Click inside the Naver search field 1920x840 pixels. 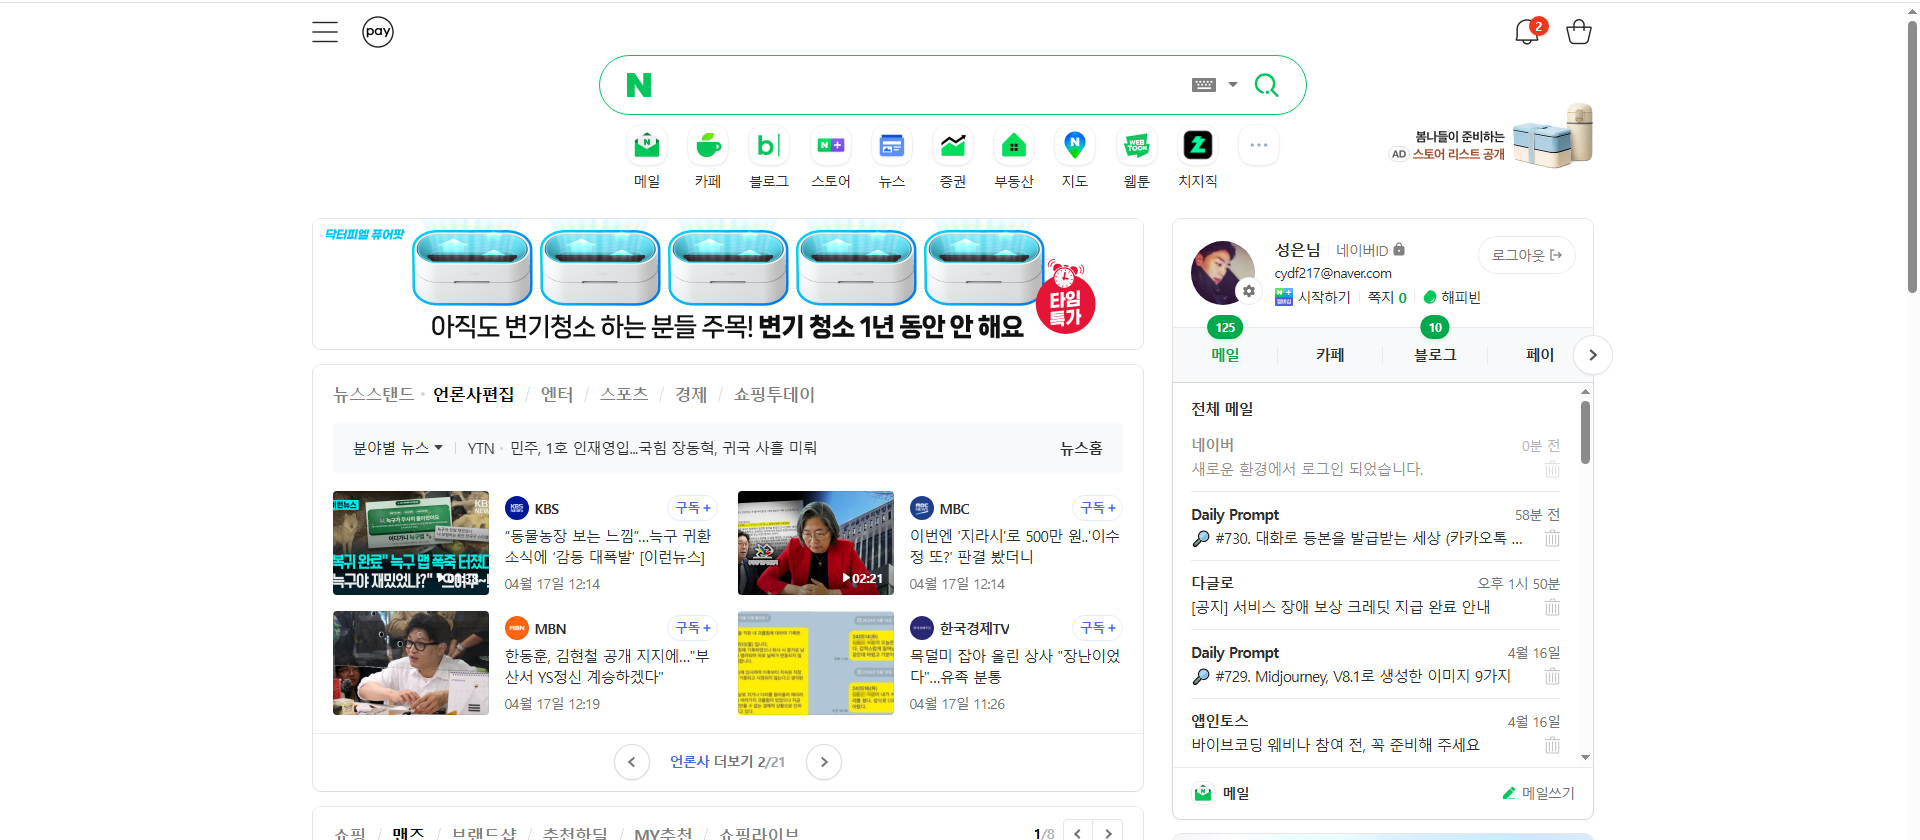tap(920, 85)
